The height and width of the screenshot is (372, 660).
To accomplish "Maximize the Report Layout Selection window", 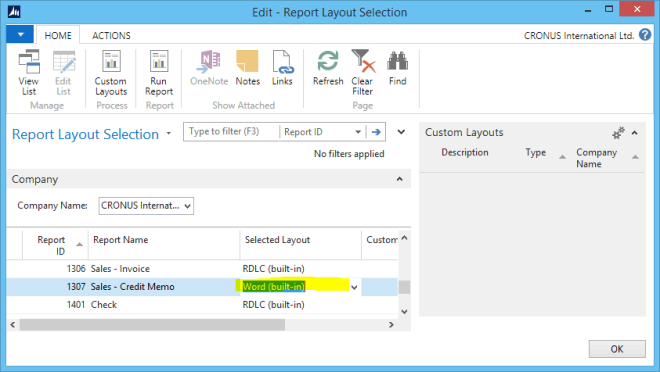I will [x=609, y=9].
